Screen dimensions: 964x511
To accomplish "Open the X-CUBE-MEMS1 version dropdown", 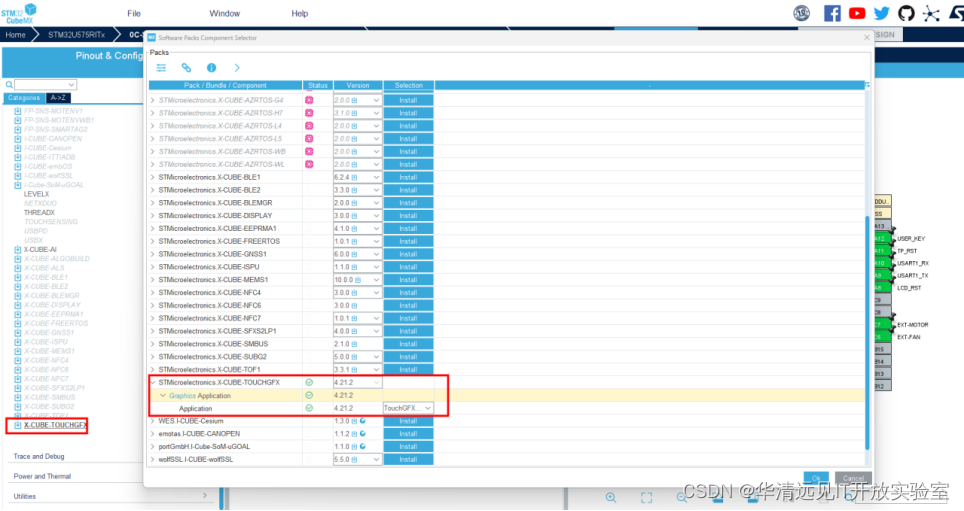I will click(376, 280).
